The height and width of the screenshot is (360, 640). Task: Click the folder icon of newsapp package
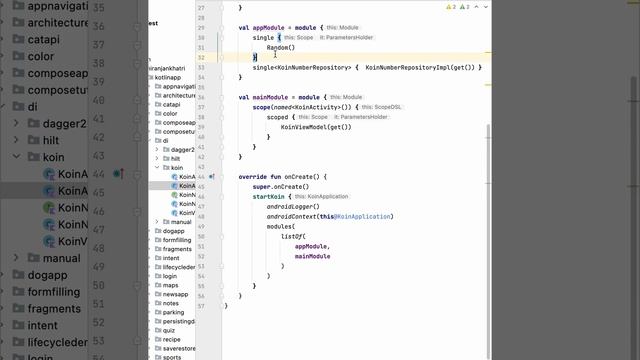[x=158, y=294]
